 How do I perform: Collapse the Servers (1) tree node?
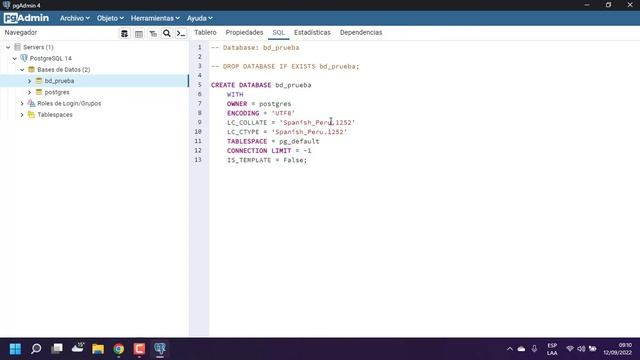8,47
